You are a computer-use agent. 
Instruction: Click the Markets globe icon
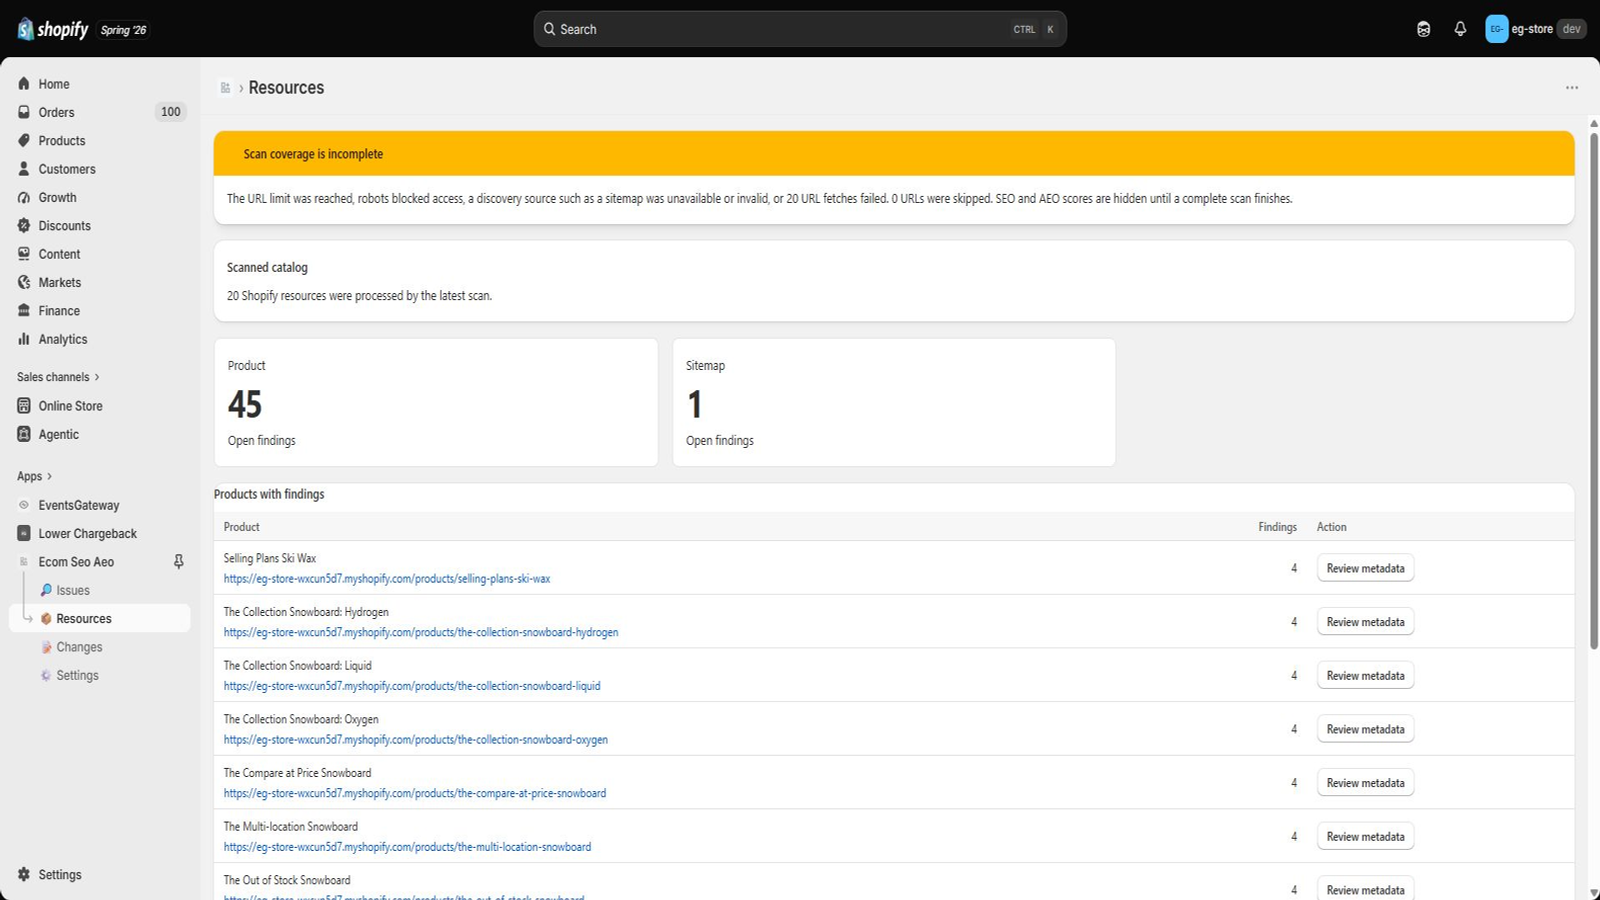click(24, 282)
